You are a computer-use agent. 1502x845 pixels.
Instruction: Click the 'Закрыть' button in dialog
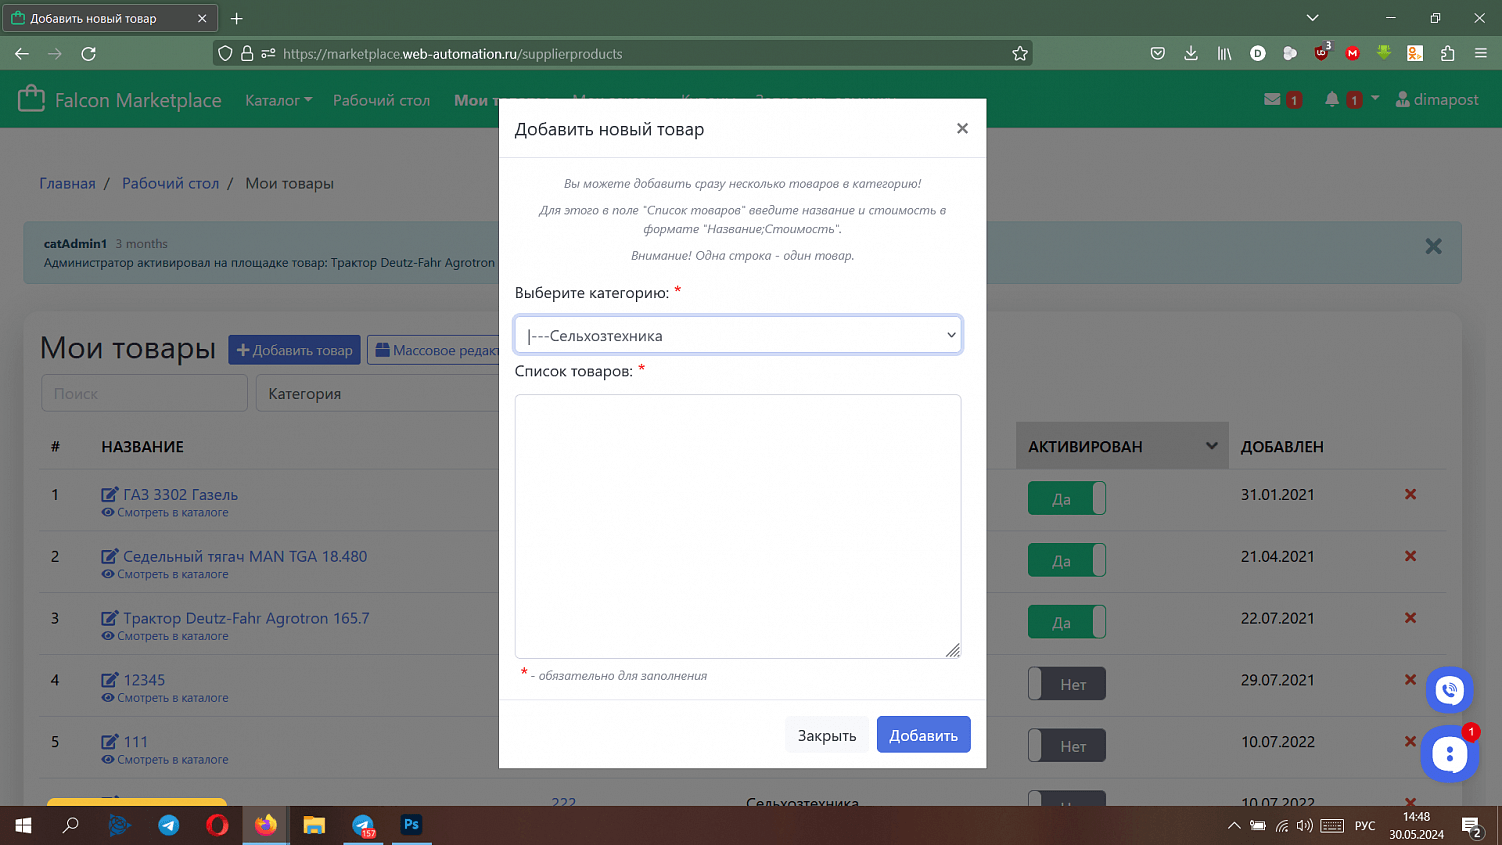pyautogui.click(x=827, y=735)
